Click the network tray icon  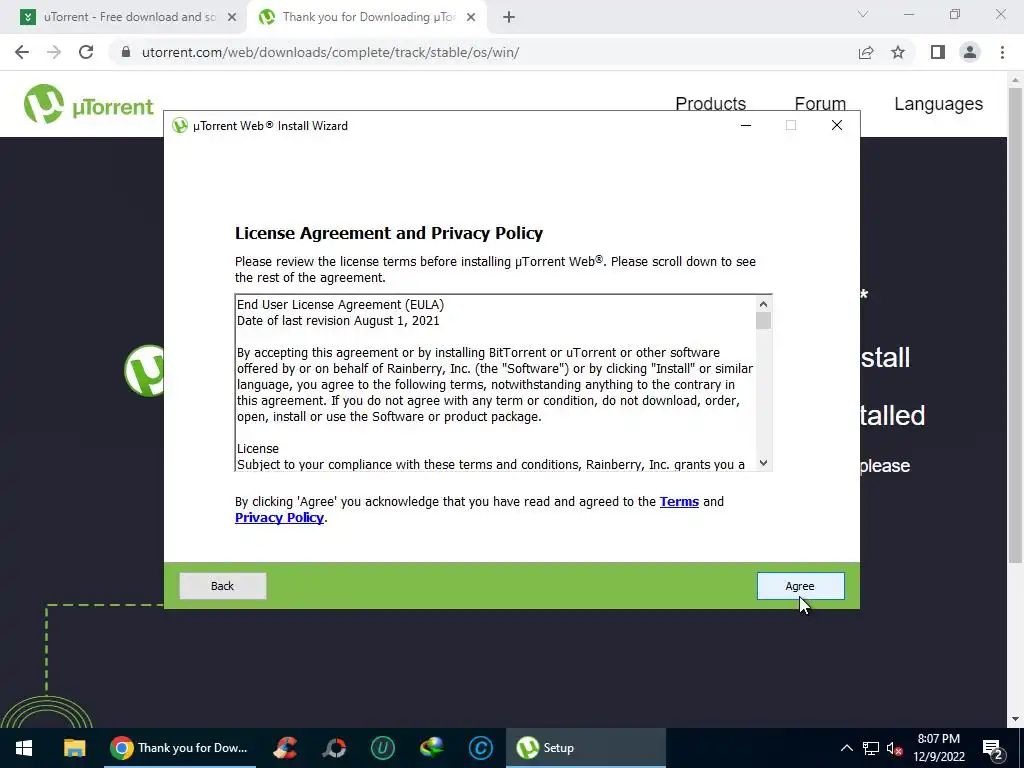(871, 748)
